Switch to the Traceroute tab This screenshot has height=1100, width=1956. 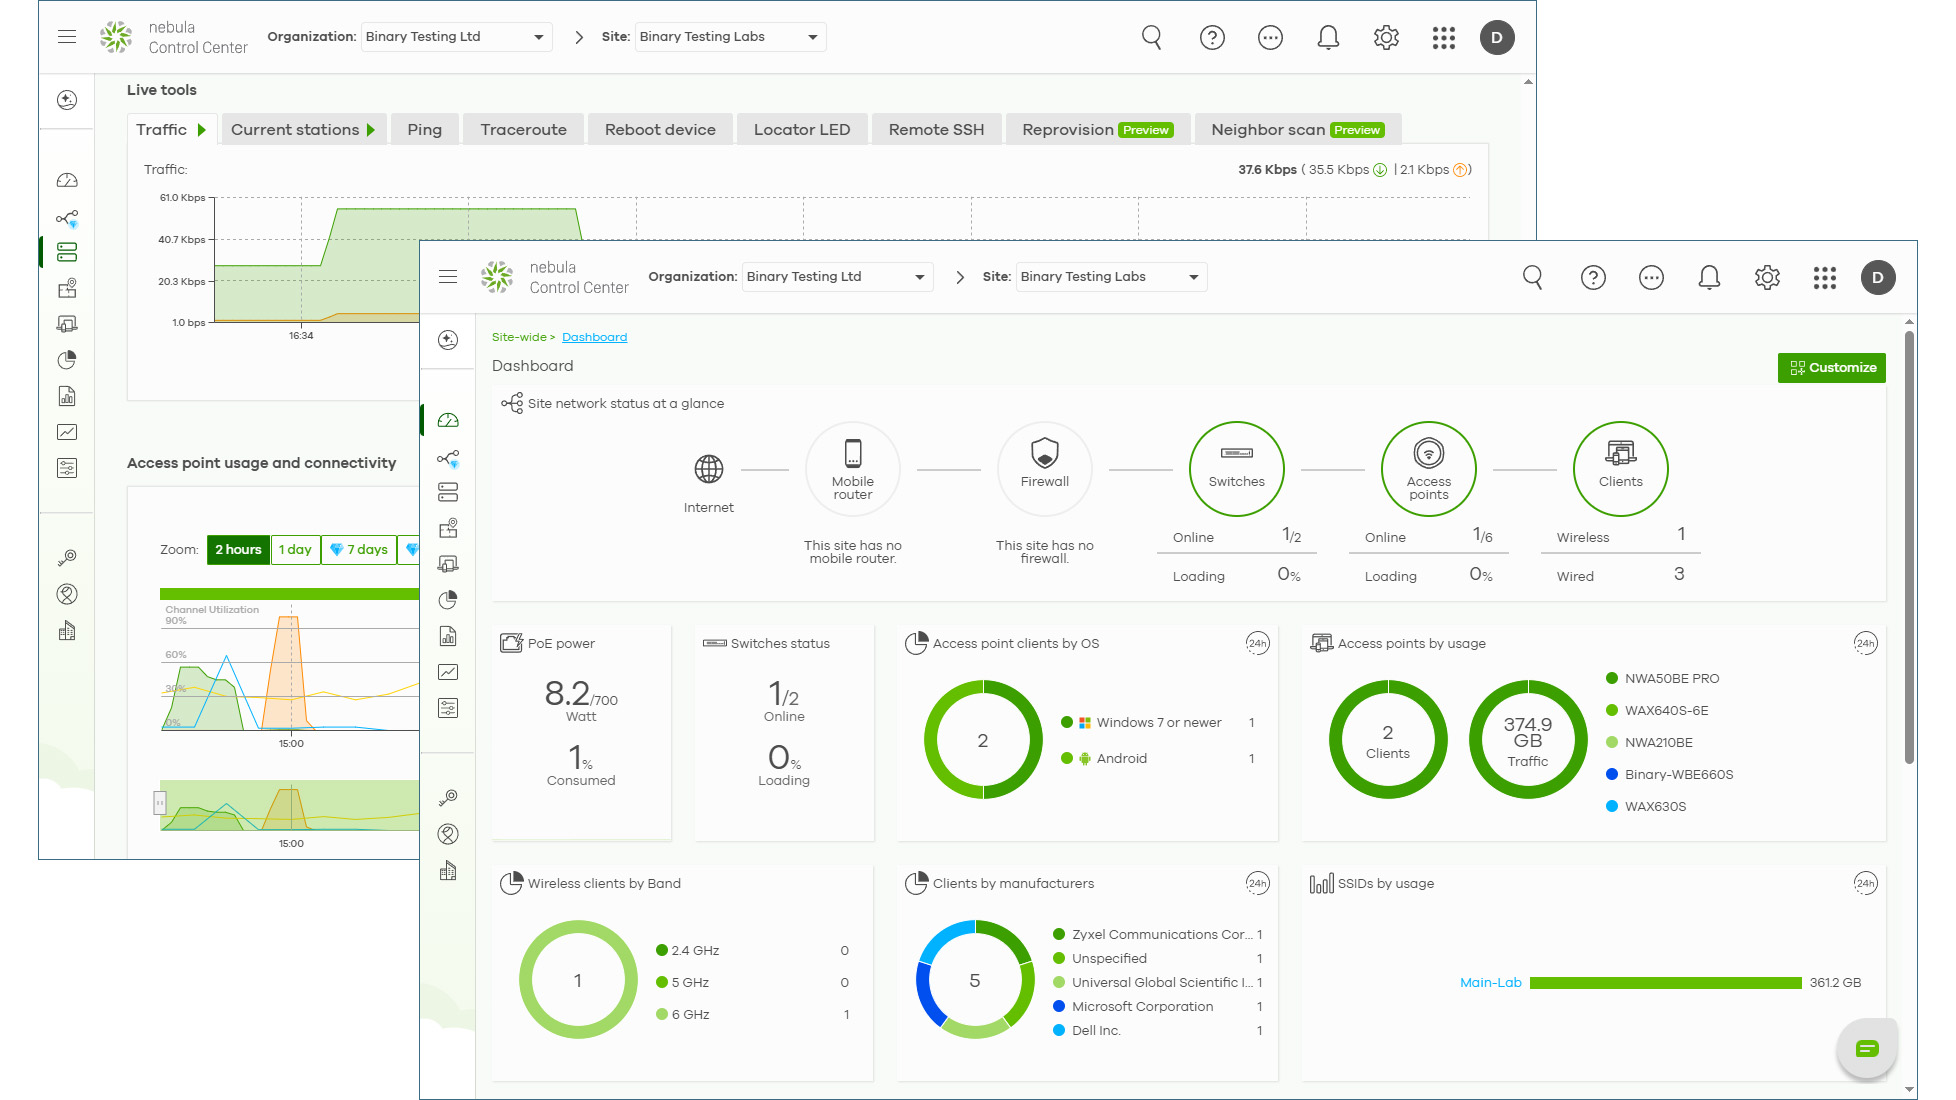click(523, 129)
